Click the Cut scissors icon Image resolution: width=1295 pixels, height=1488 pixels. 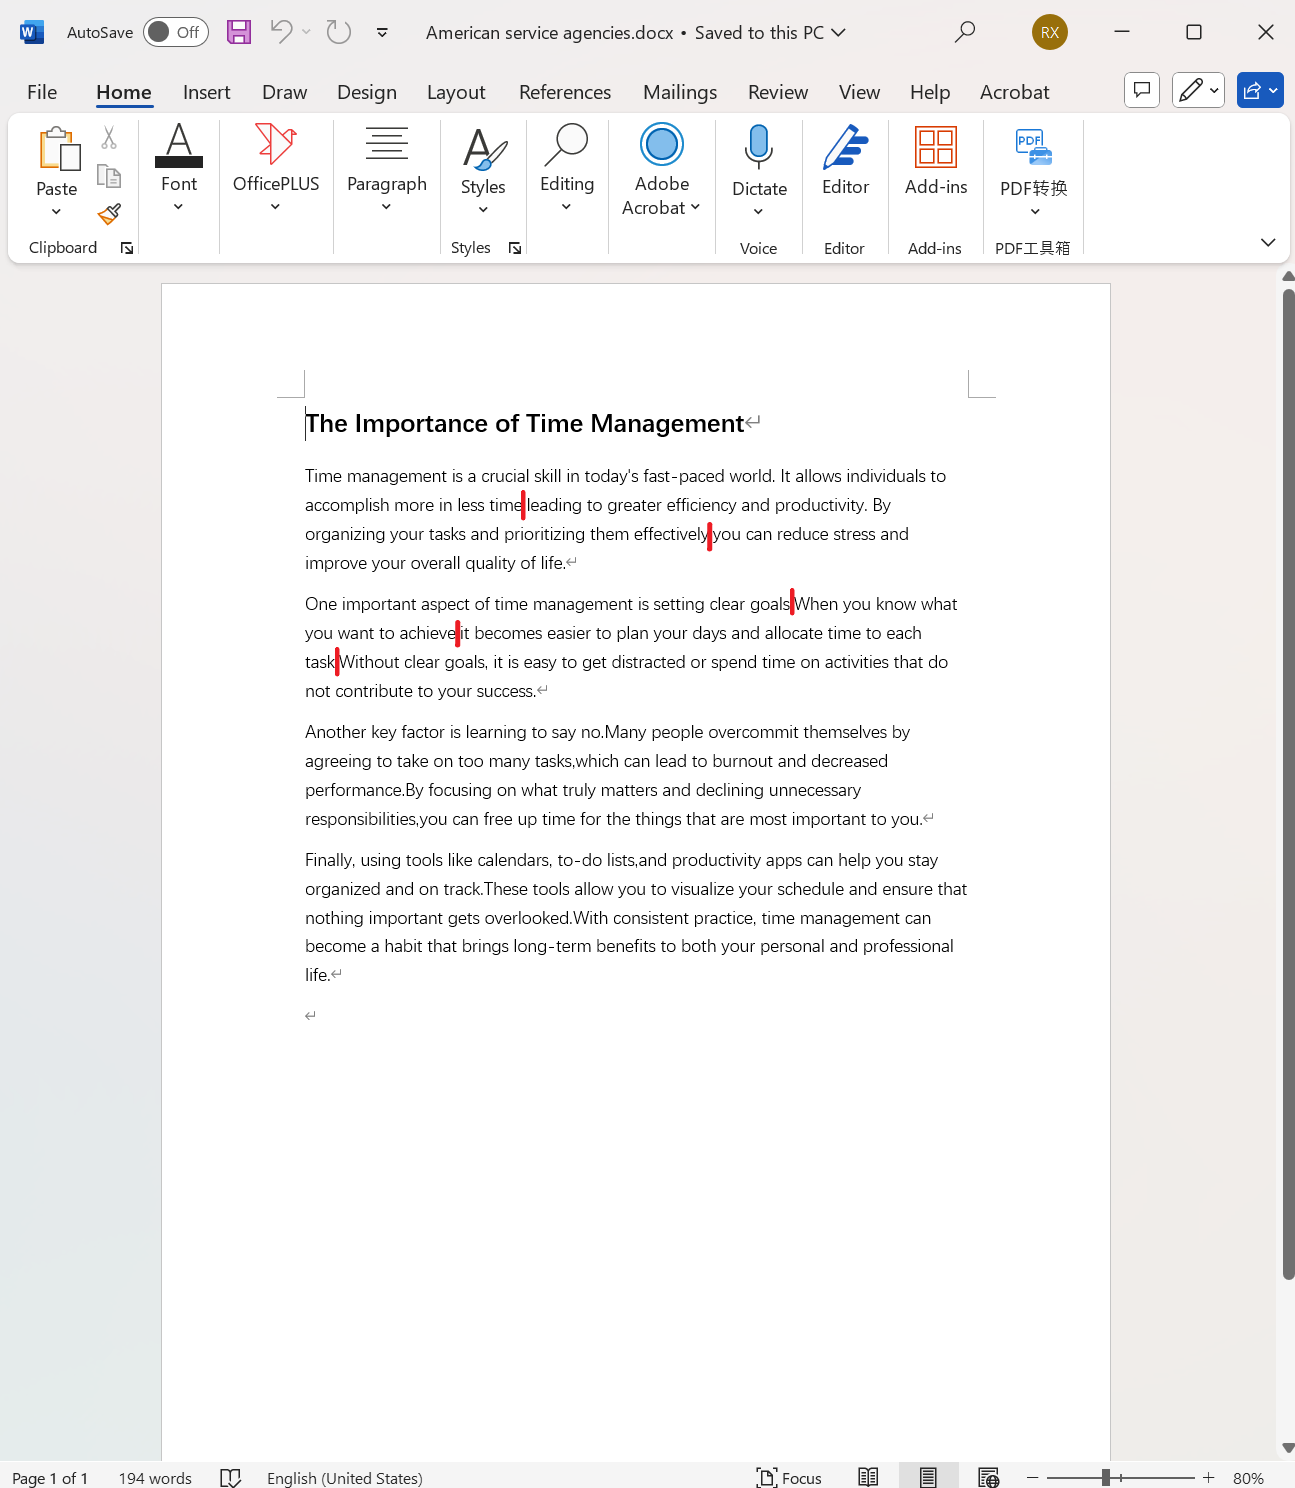click(109, 138)
